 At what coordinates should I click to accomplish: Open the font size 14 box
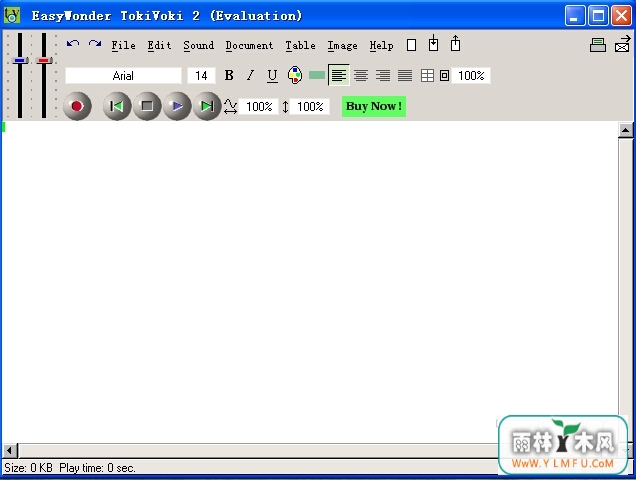pyautogui.click(x=201, y=75)
